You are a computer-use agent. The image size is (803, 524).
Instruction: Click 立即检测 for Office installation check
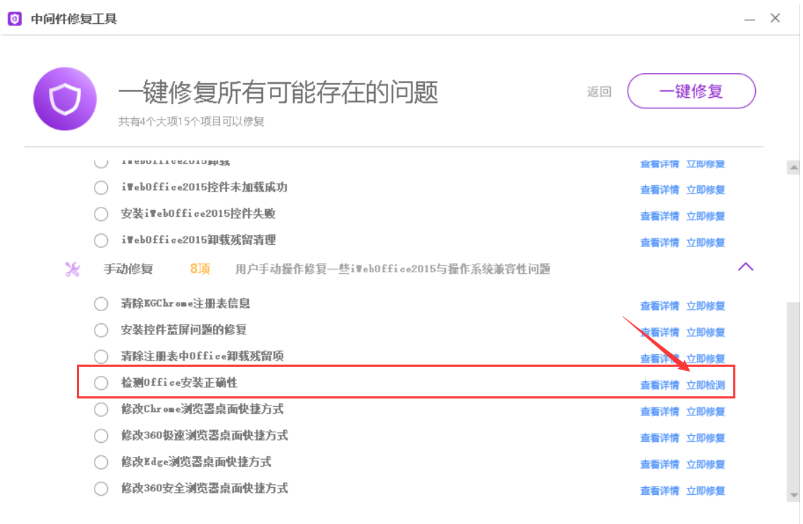tap(705, 384)
